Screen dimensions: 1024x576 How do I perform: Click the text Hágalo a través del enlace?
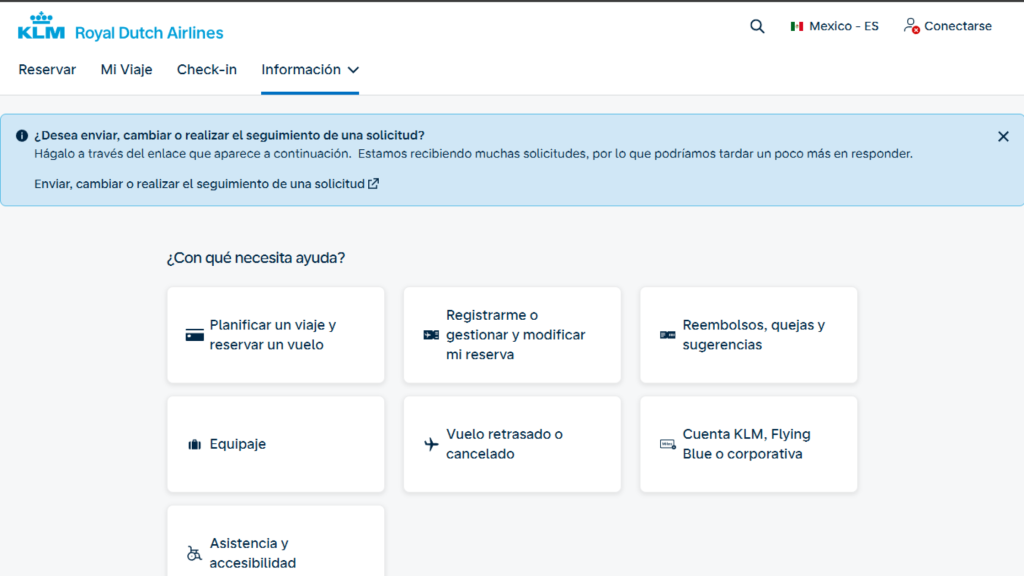(x=473, y=153)
